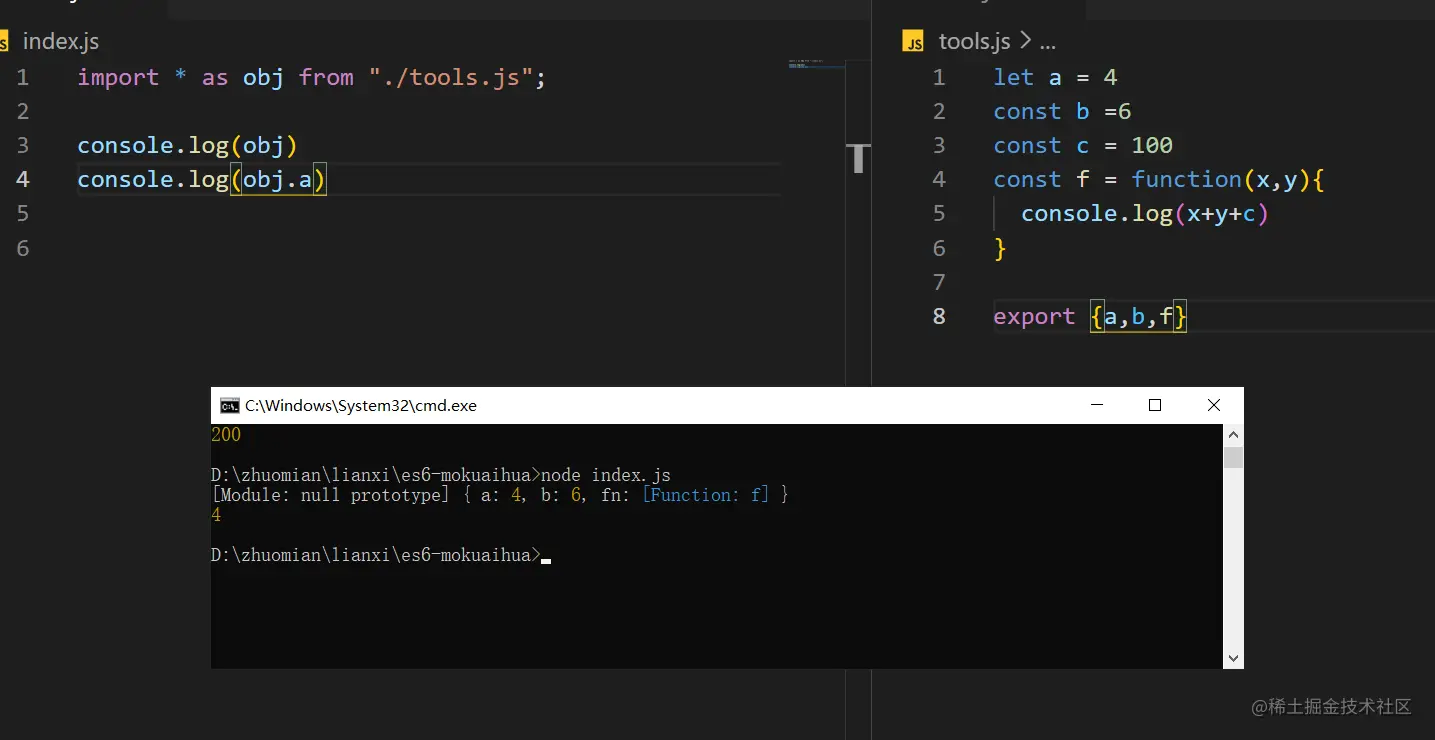This screenshot has height=740, width=1435.
Task: Select line number 5 in index.js
Action: [23, 213]
